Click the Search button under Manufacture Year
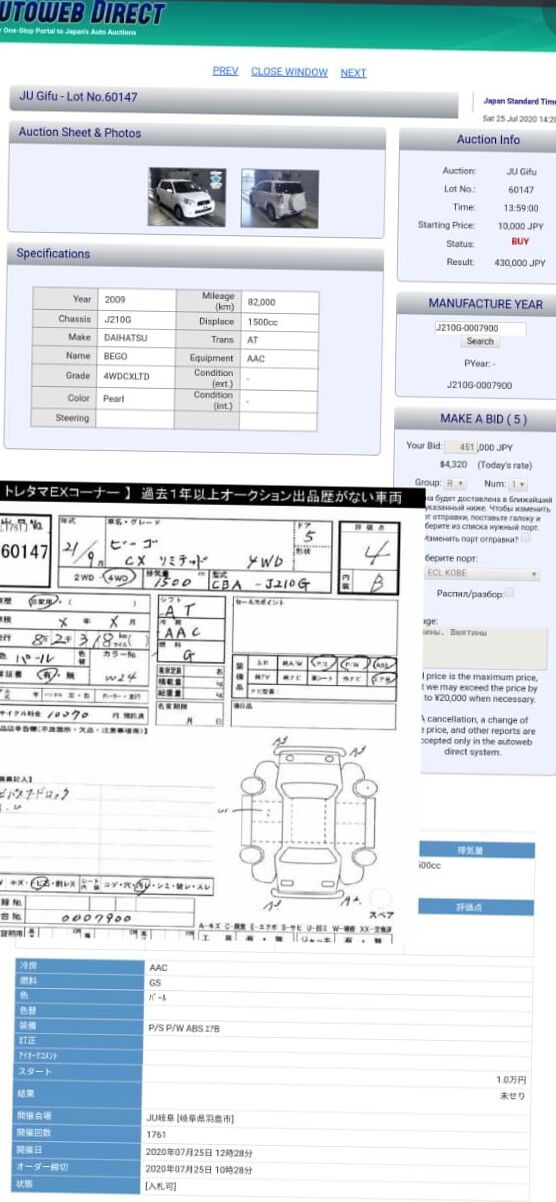556x1202 pixels. (480, 342)
